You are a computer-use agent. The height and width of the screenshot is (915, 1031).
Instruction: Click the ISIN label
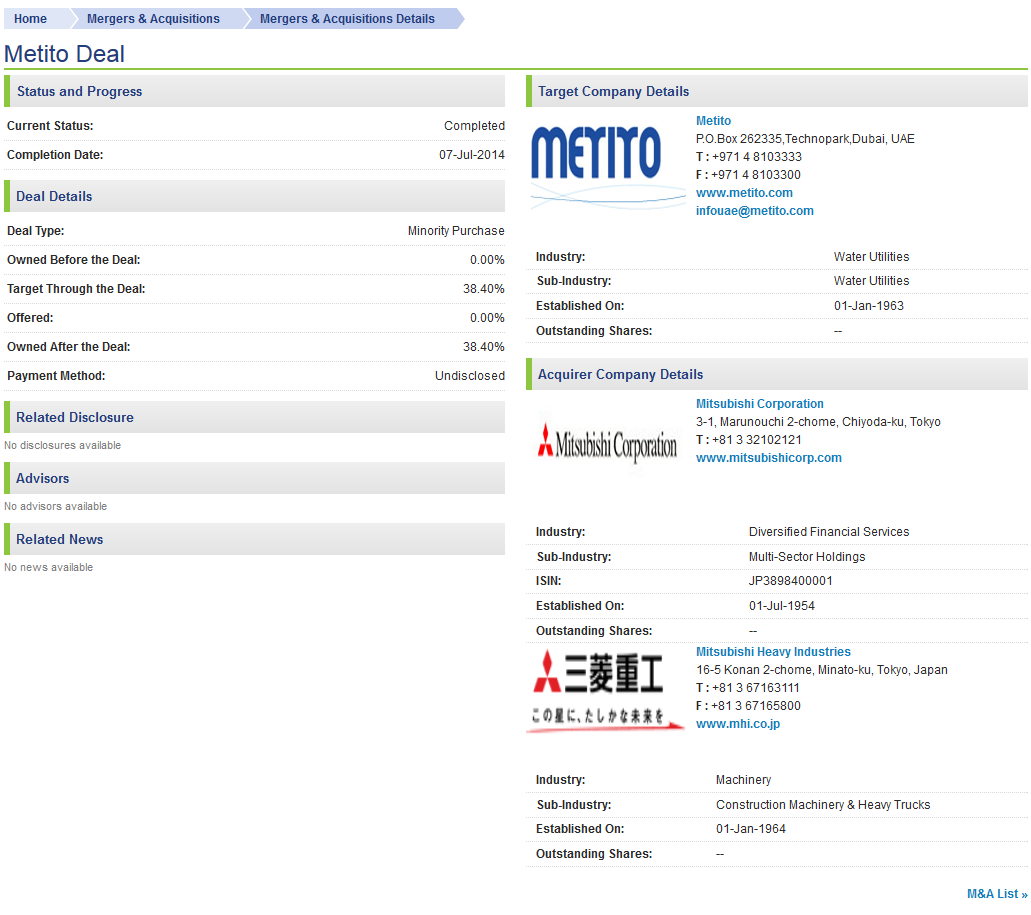point(548,581)
